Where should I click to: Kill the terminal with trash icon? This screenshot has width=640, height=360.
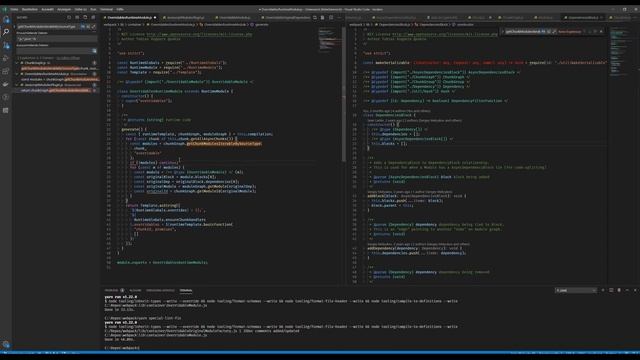tap(619, 290)
